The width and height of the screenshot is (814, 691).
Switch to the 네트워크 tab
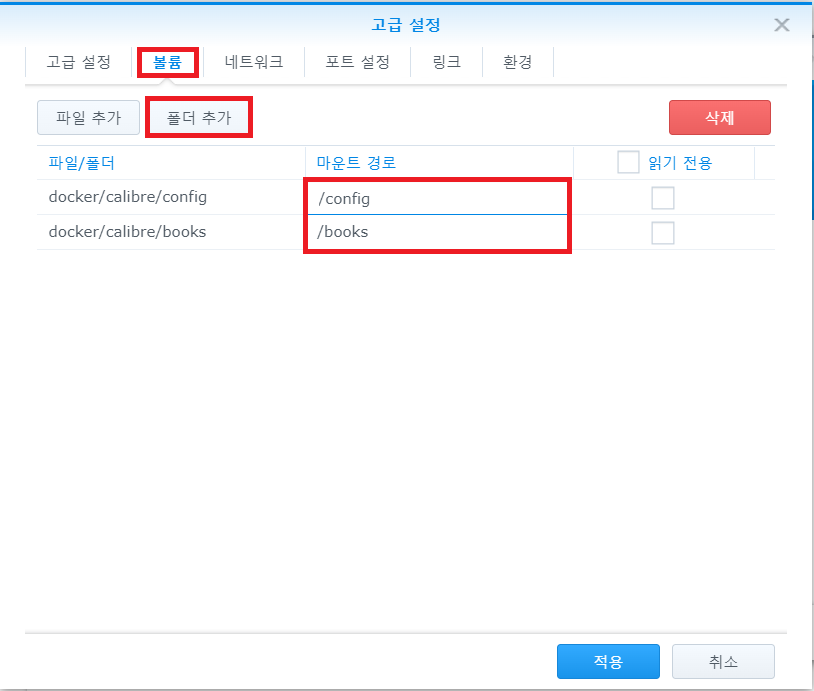(254, 62)
